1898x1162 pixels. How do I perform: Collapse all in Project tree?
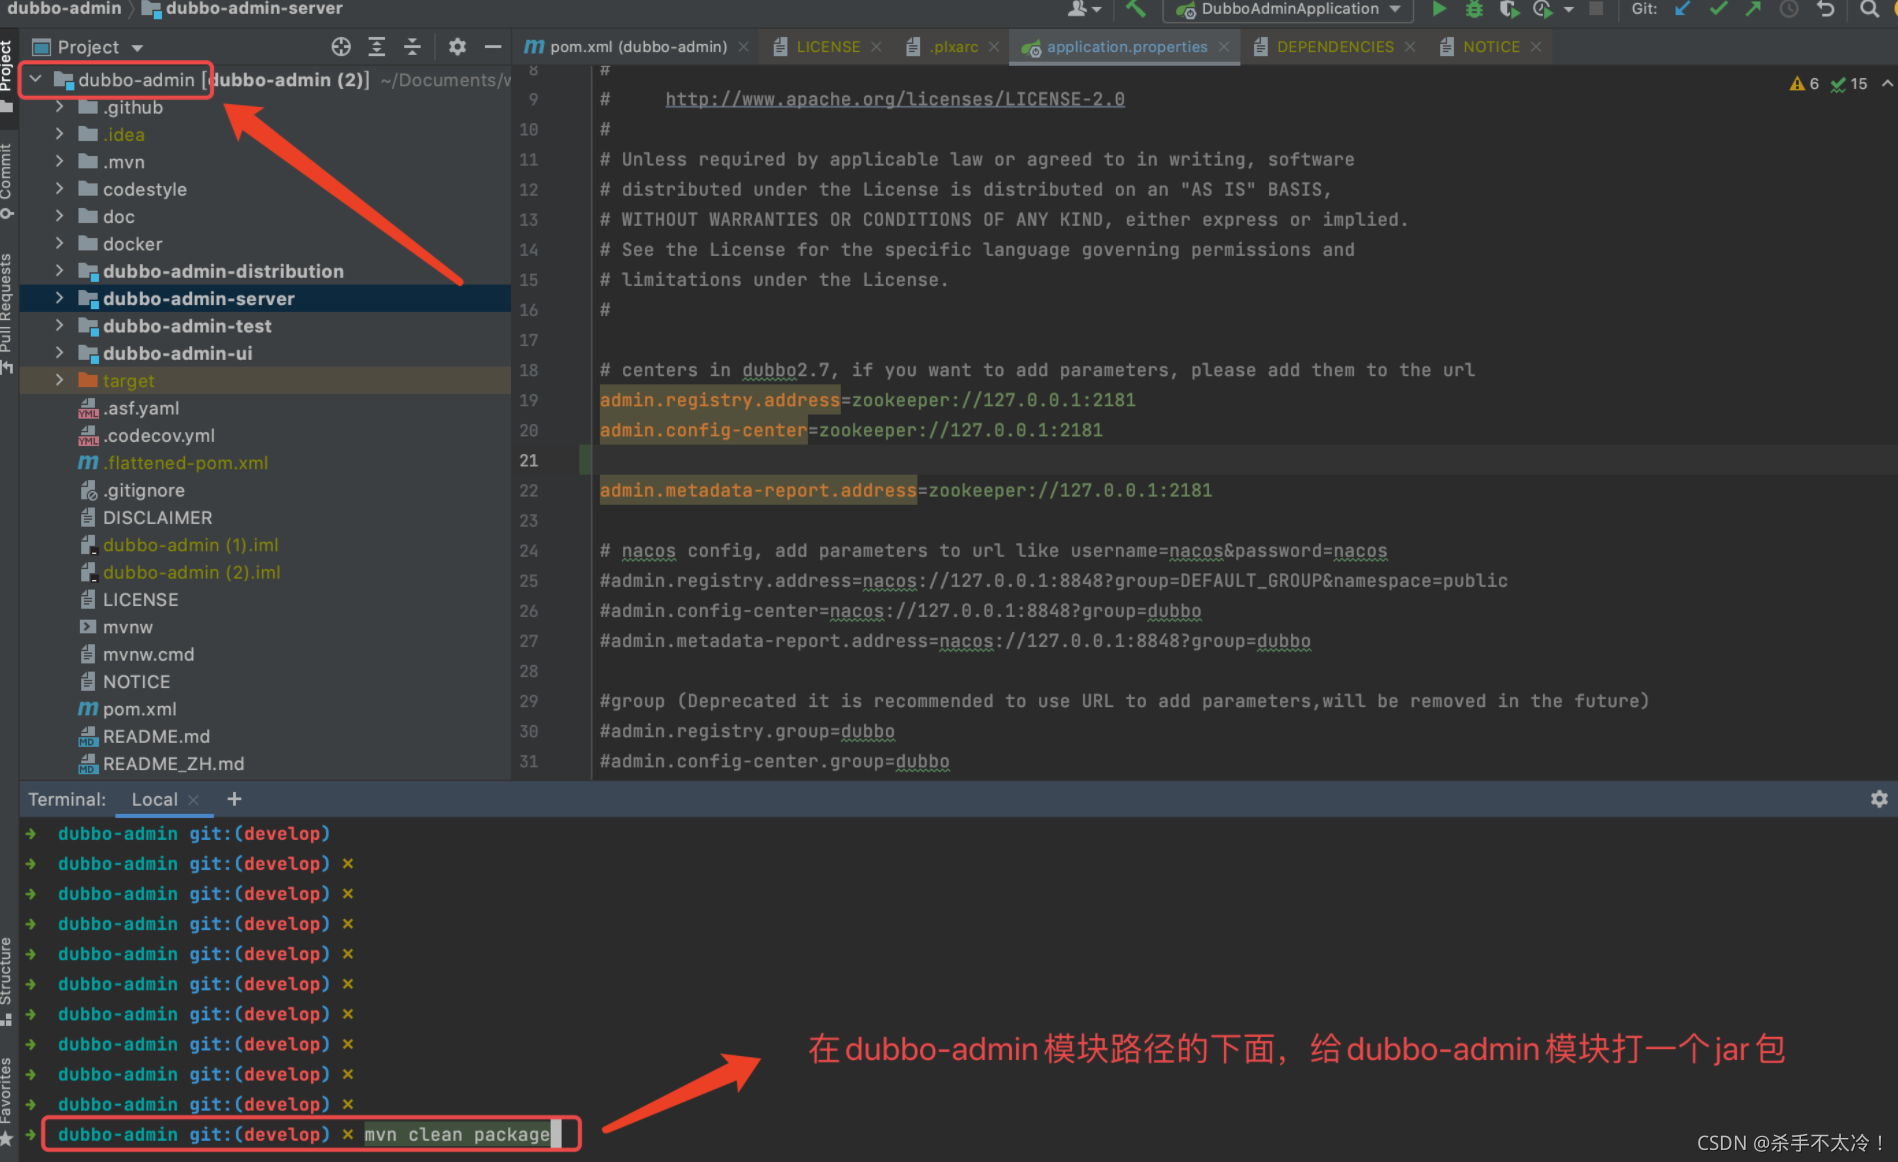(412, 47)
